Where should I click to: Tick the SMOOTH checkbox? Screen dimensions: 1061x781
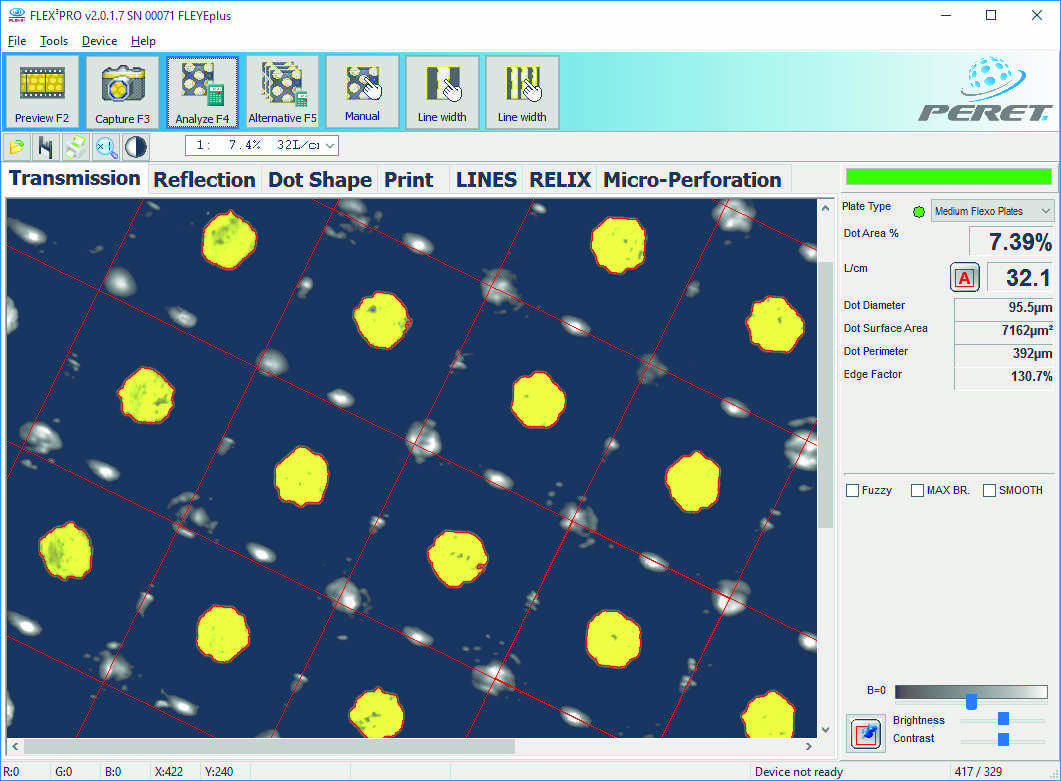(x=990, y=490)
